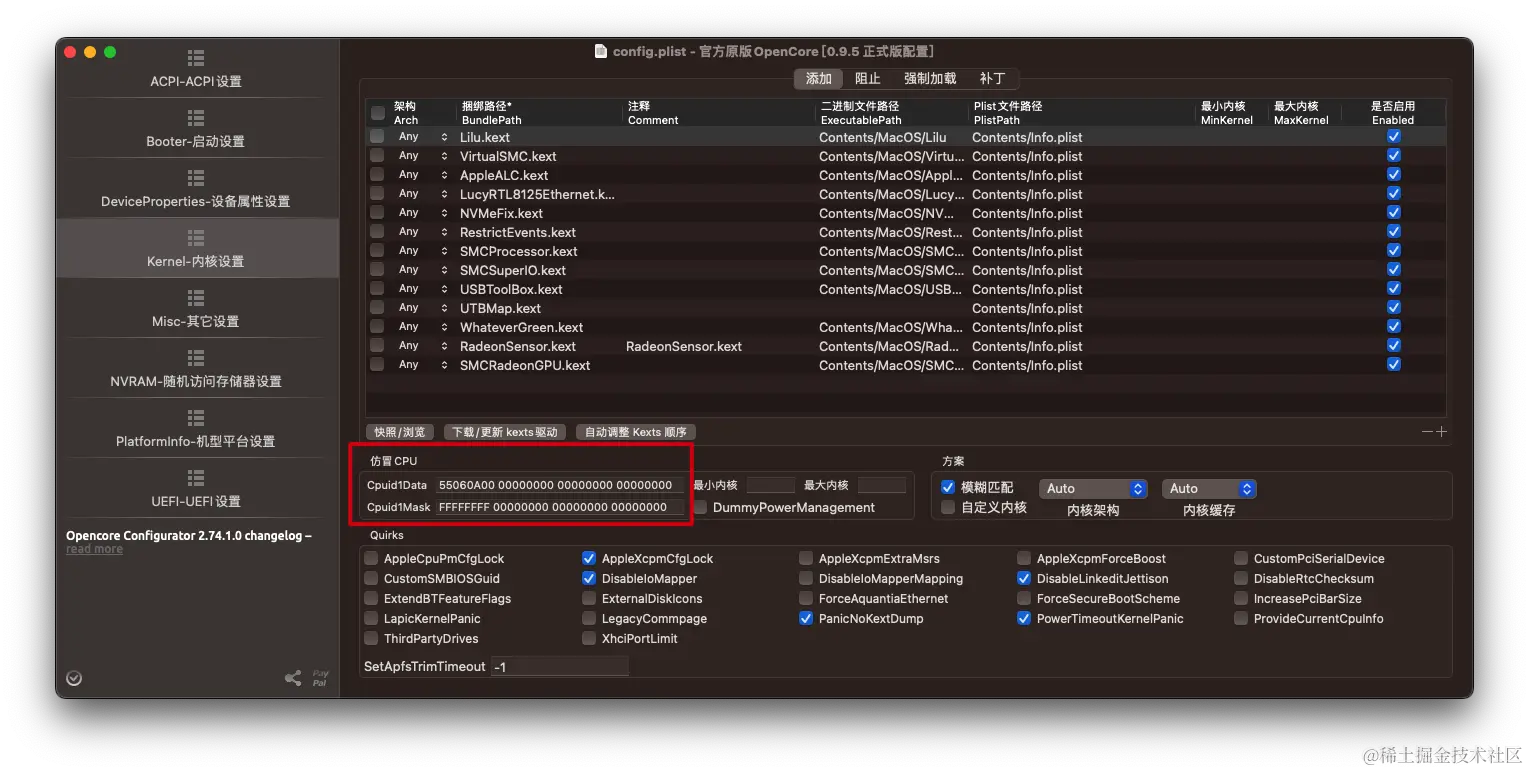Add a kext entry with the plus icon
The width and height of the screenshot is (1529, 772).
point(1441,432)
